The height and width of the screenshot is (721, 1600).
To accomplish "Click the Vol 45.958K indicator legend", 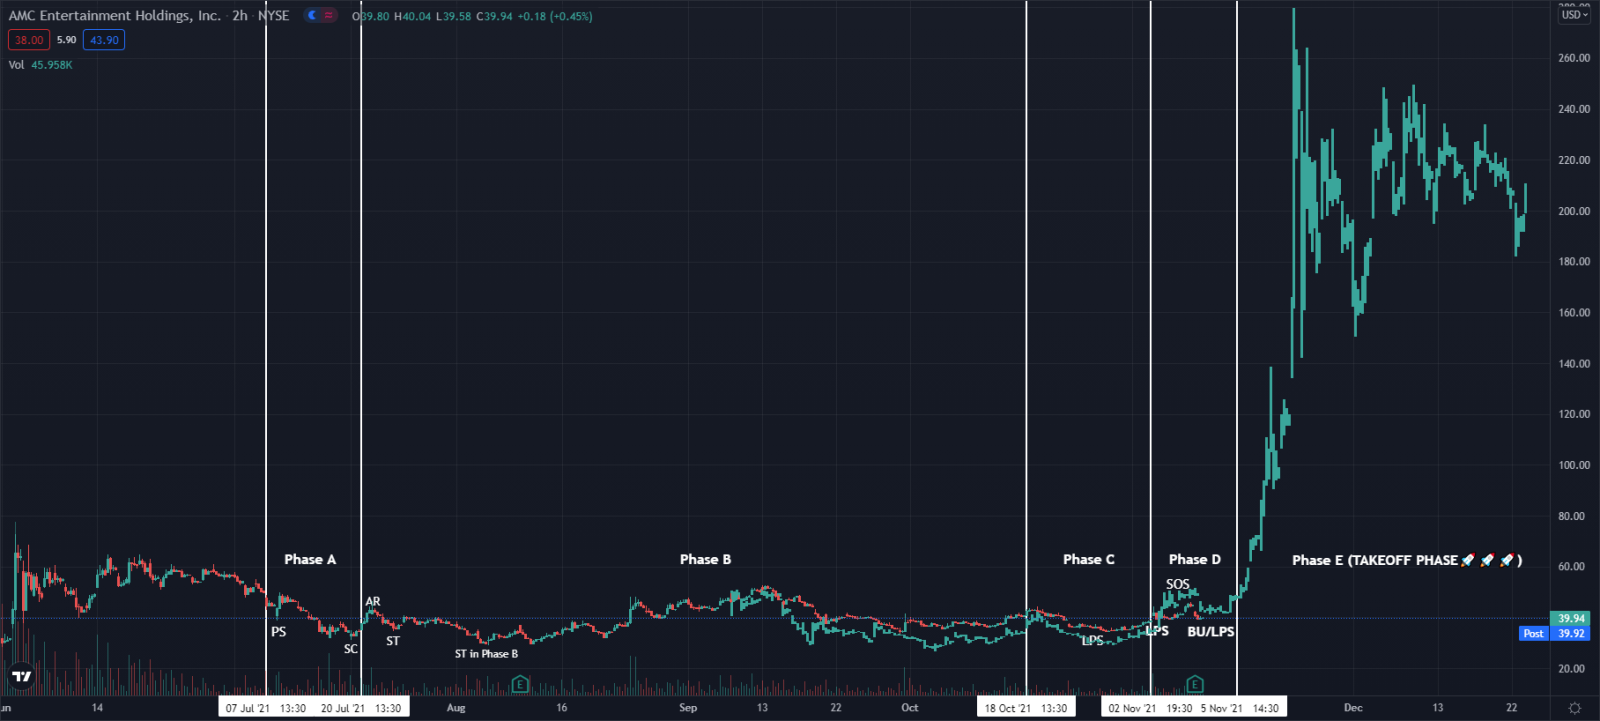I will (40, 65).
